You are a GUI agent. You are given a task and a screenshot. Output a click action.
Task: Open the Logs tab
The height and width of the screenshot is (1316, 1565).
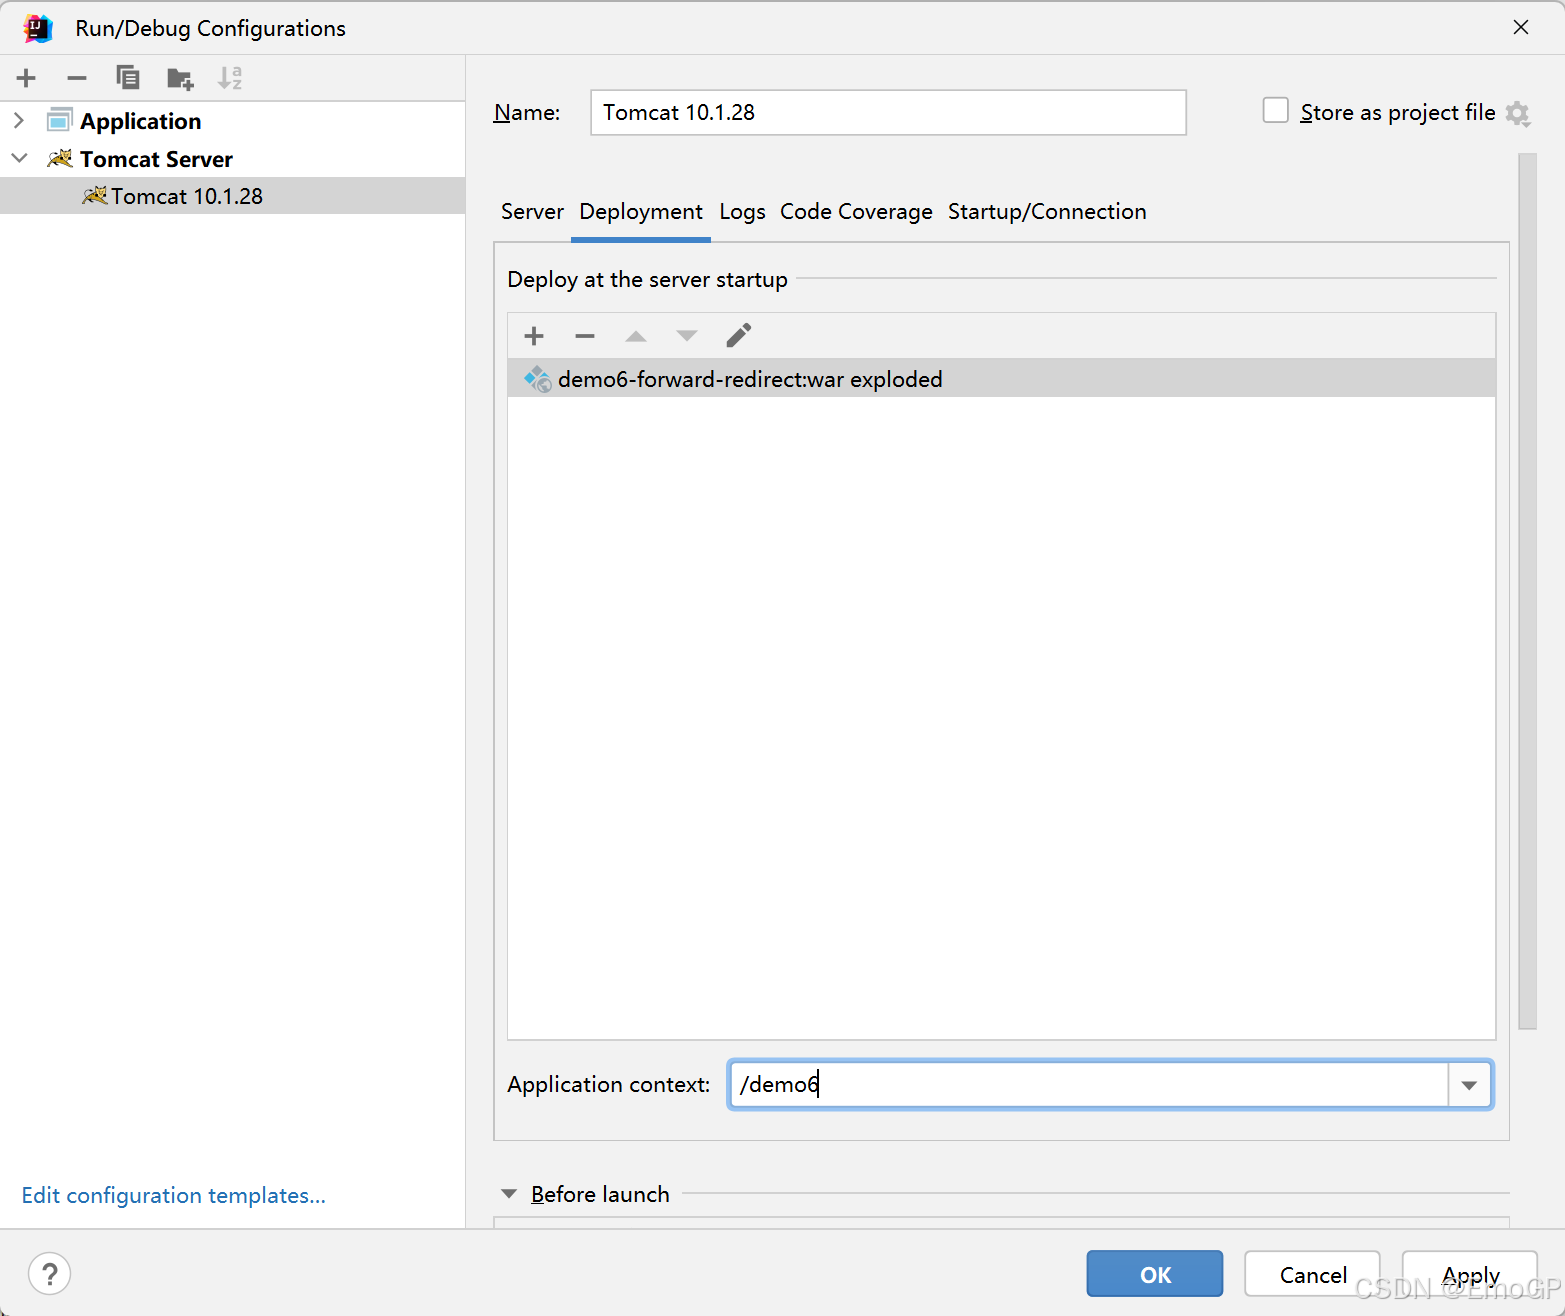tap(742, 212)
